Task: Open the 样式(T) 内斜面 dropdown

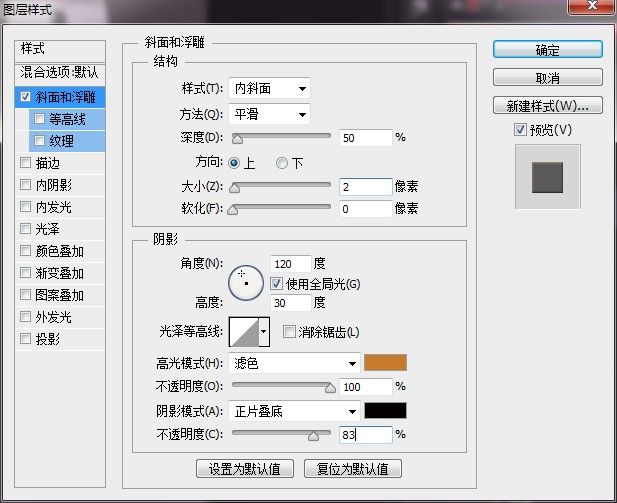Action: tap(269, 88)
